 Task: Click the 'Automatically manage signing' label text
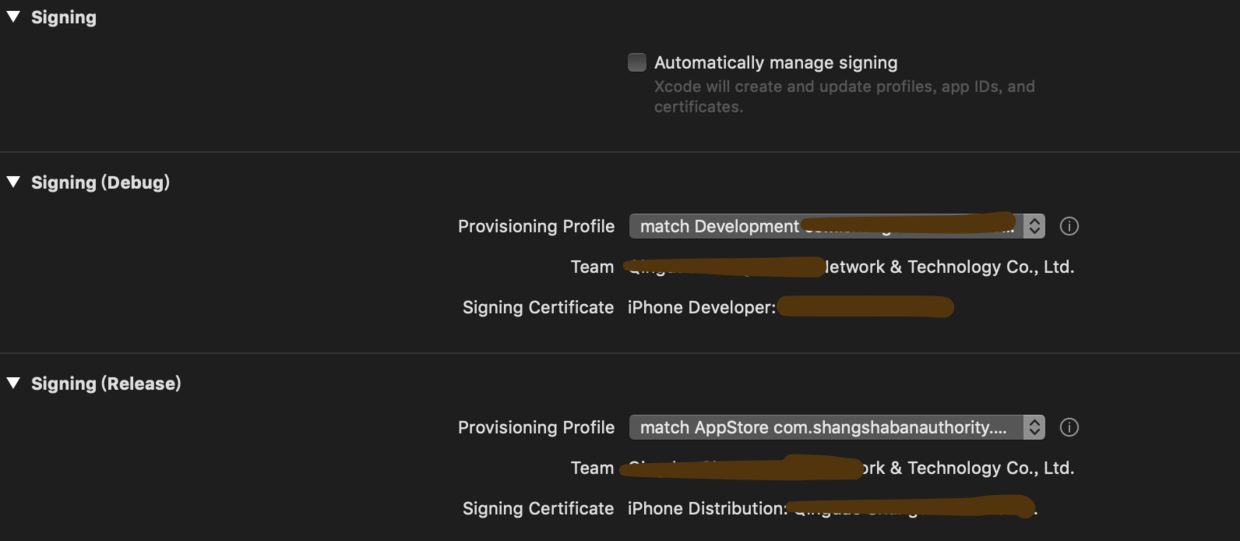coord(775,62)
